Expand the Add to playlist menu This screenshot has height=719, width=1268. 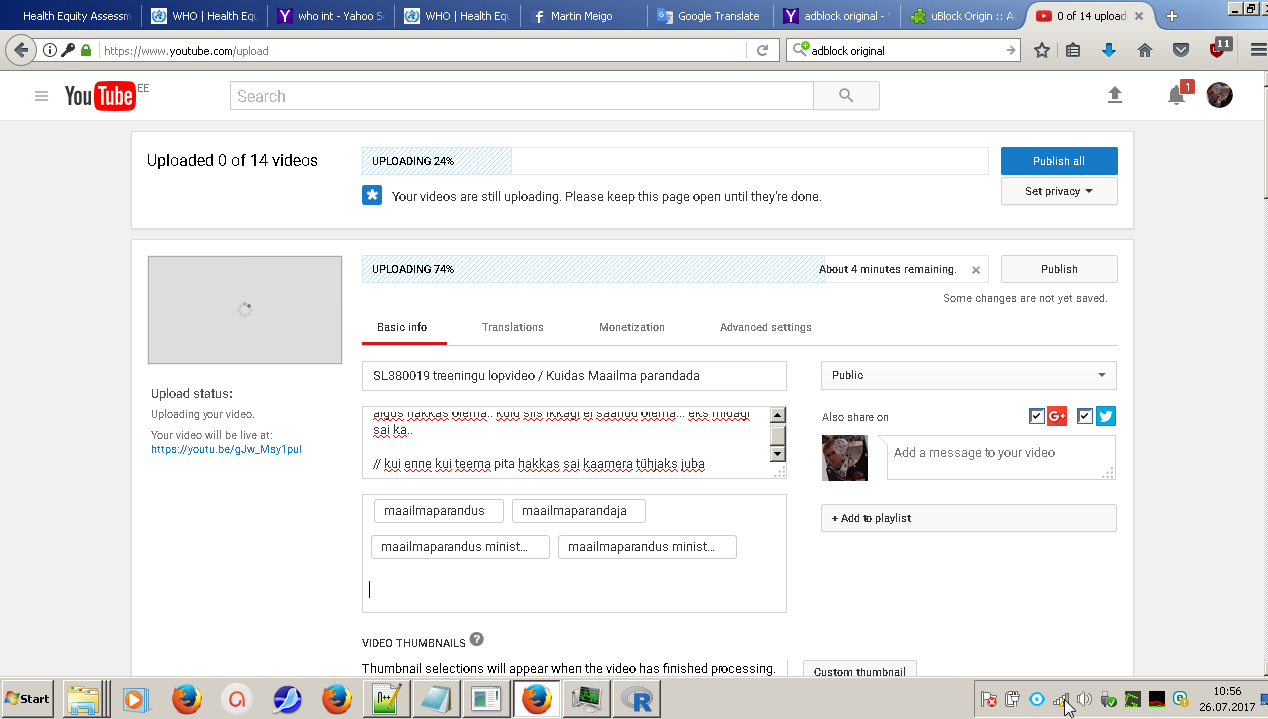[968, 518]
